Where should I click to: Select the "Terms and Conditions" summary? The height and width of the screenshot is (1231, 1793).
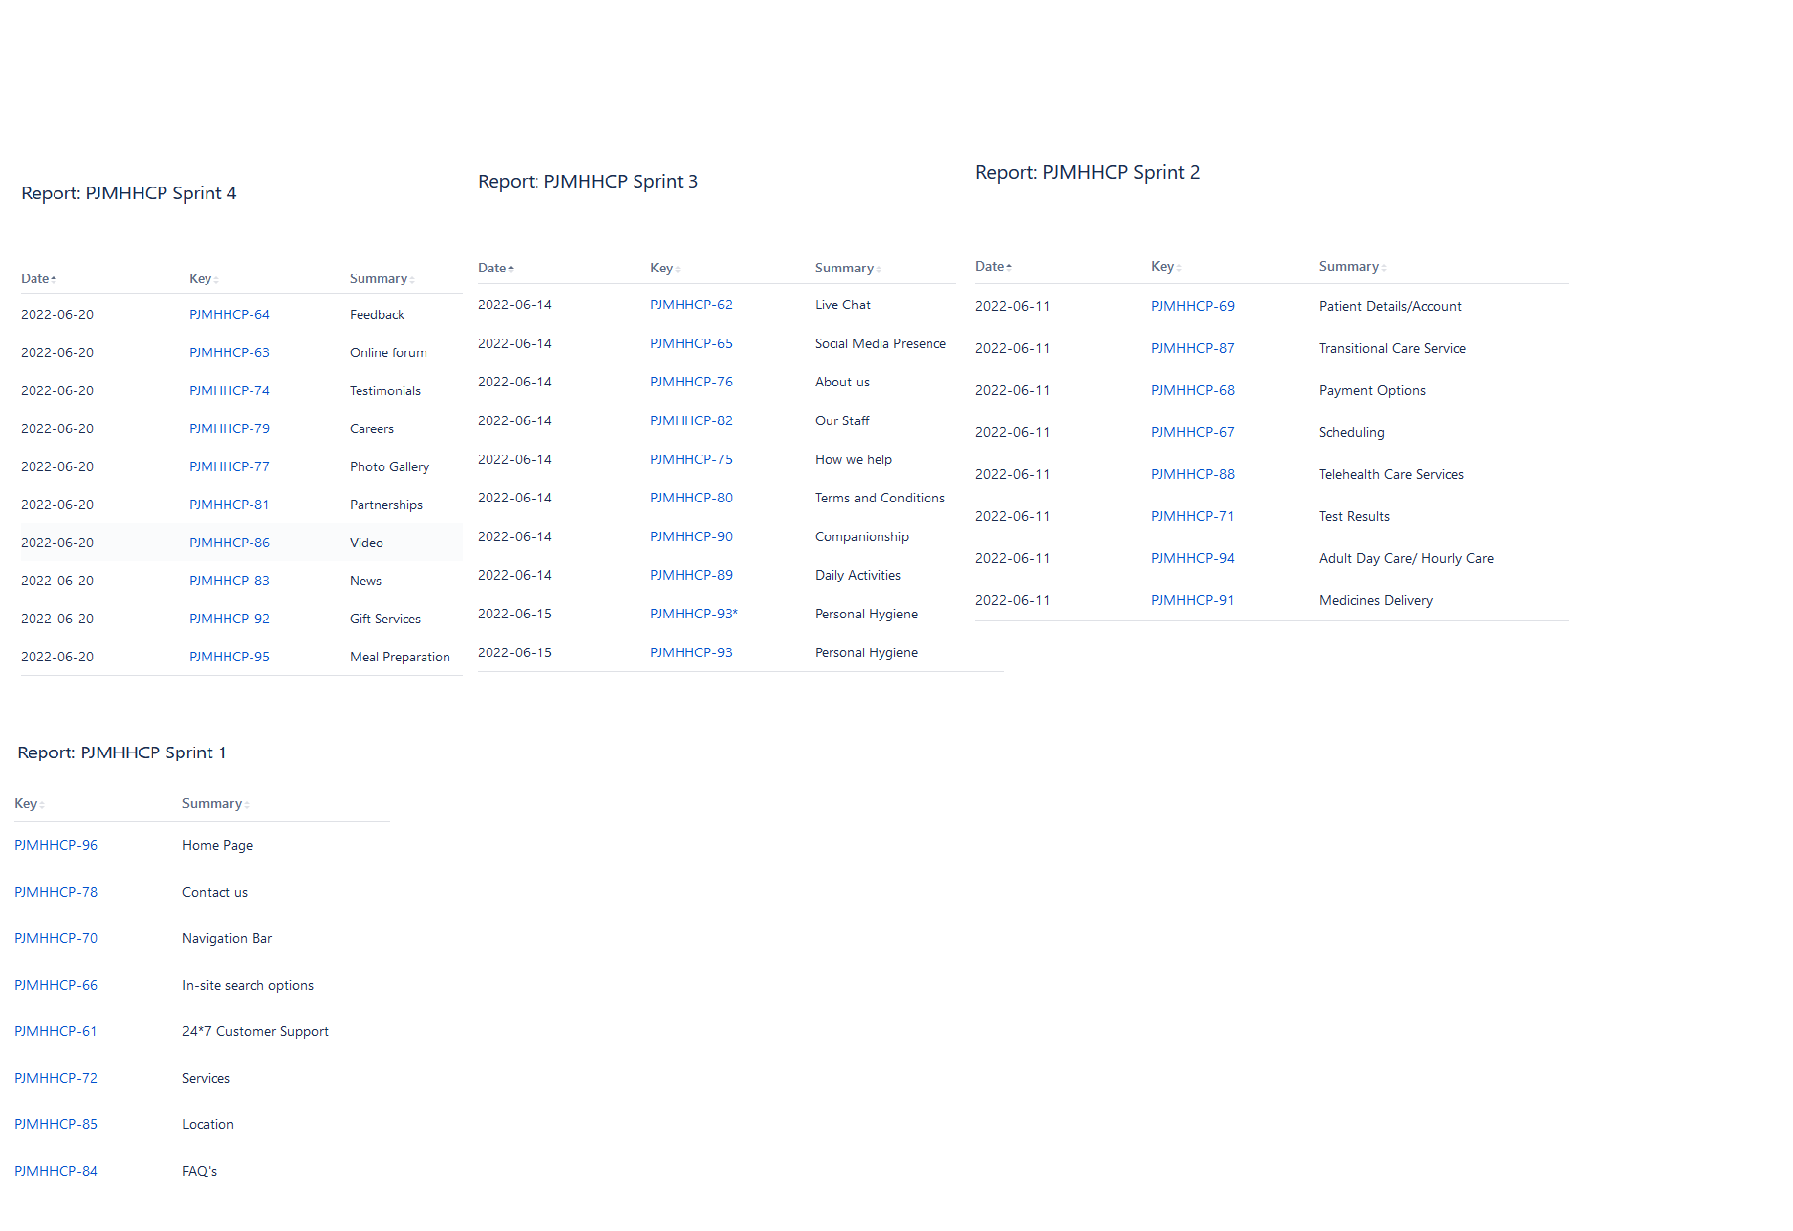[x=880, y=498]
